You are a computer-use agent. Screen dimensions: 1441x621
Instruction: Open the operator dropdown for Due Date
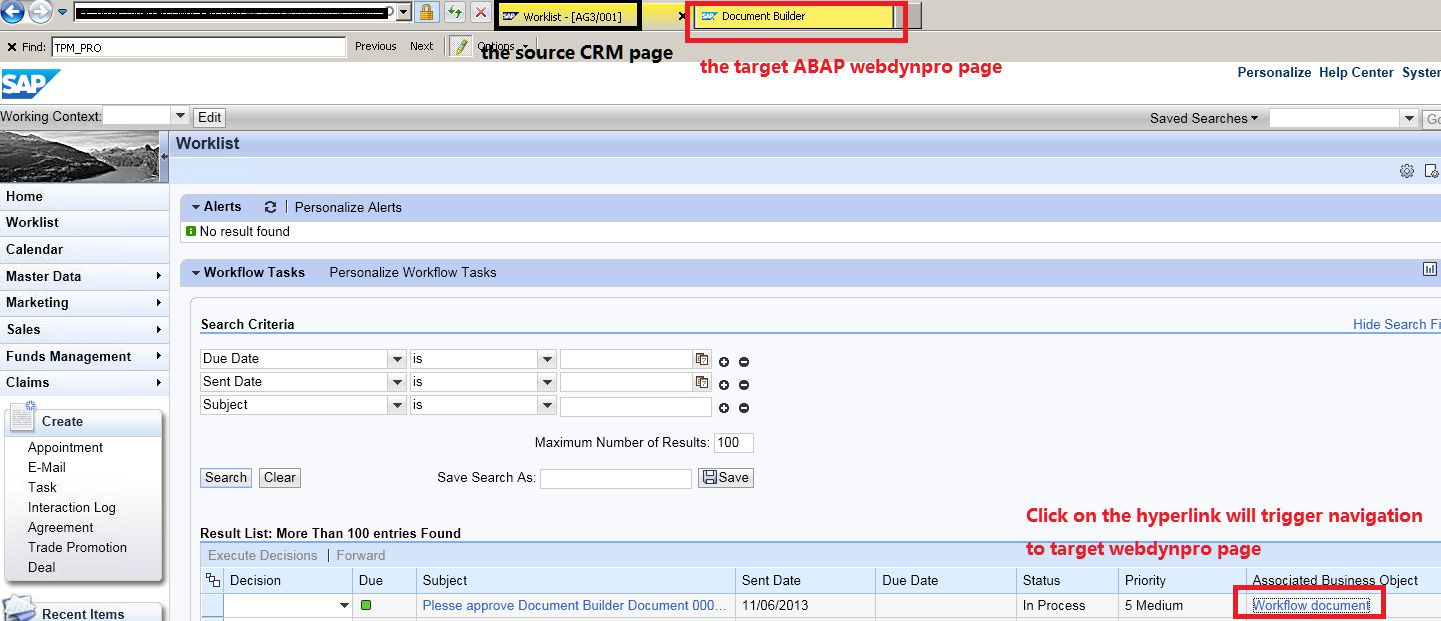pos(547,359)
